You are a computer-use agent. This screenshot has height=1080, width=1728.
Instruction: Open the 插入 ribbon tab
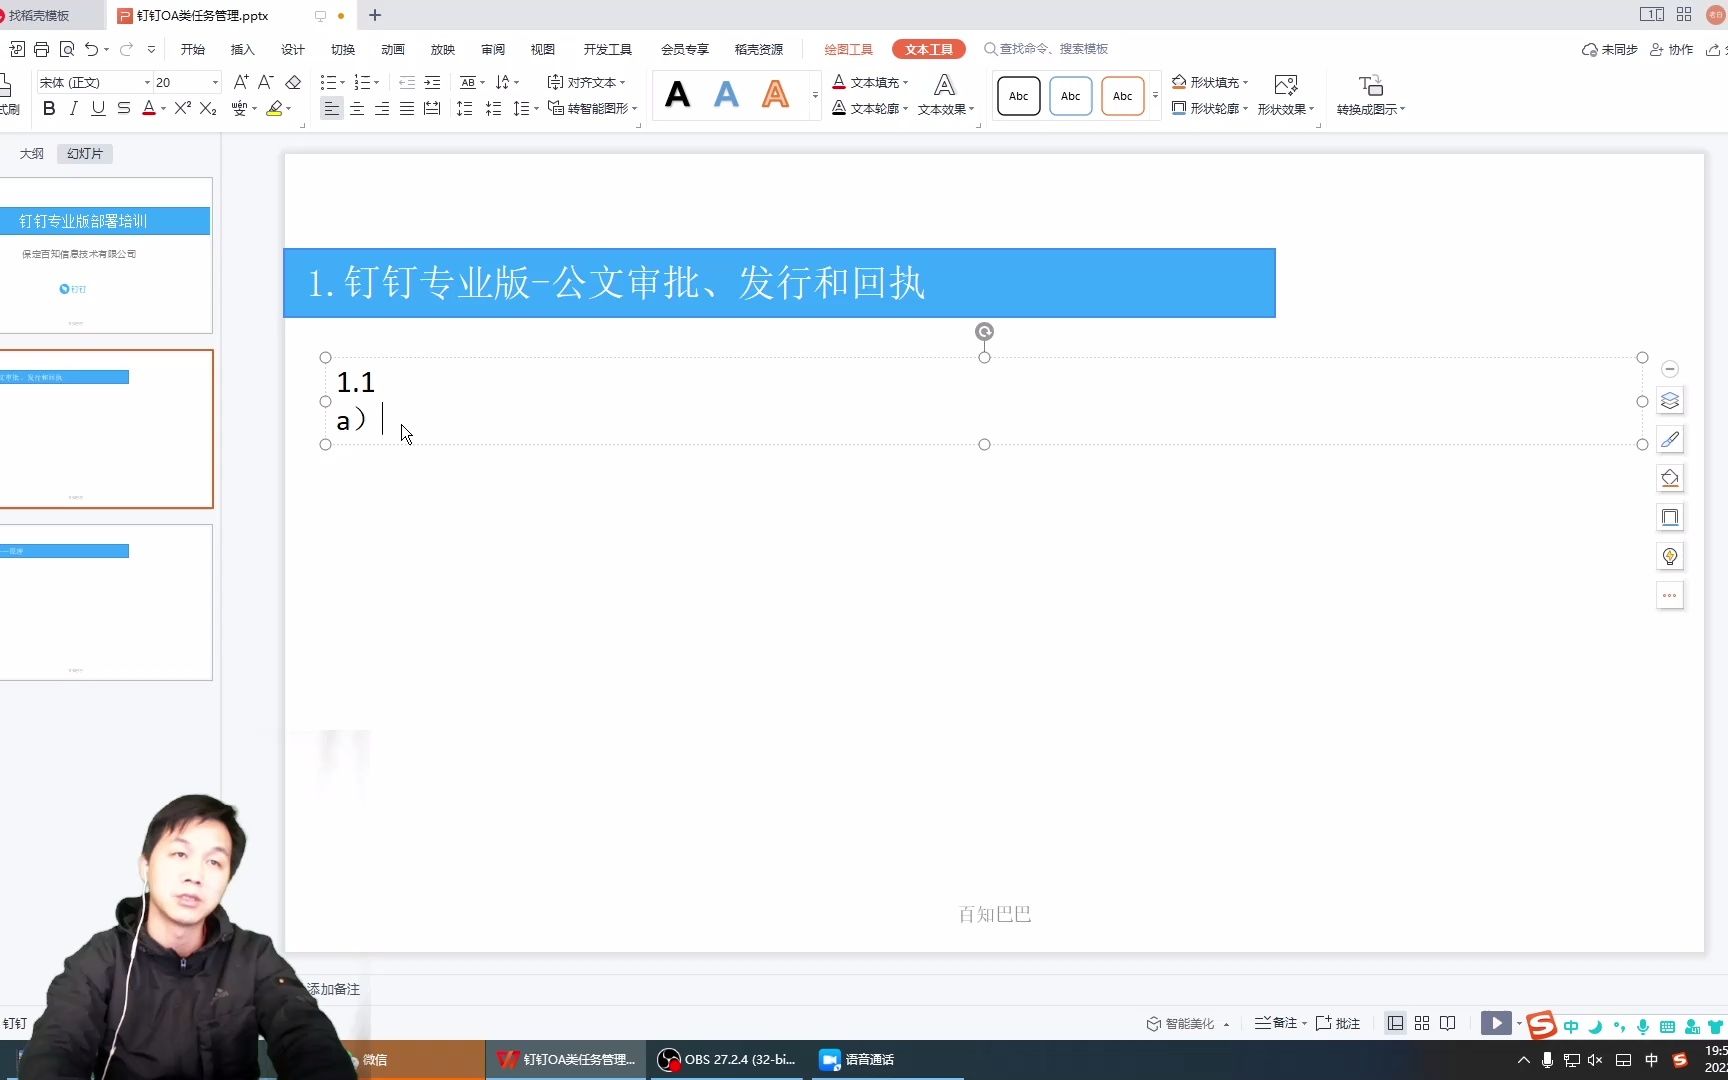coord(243,49)
